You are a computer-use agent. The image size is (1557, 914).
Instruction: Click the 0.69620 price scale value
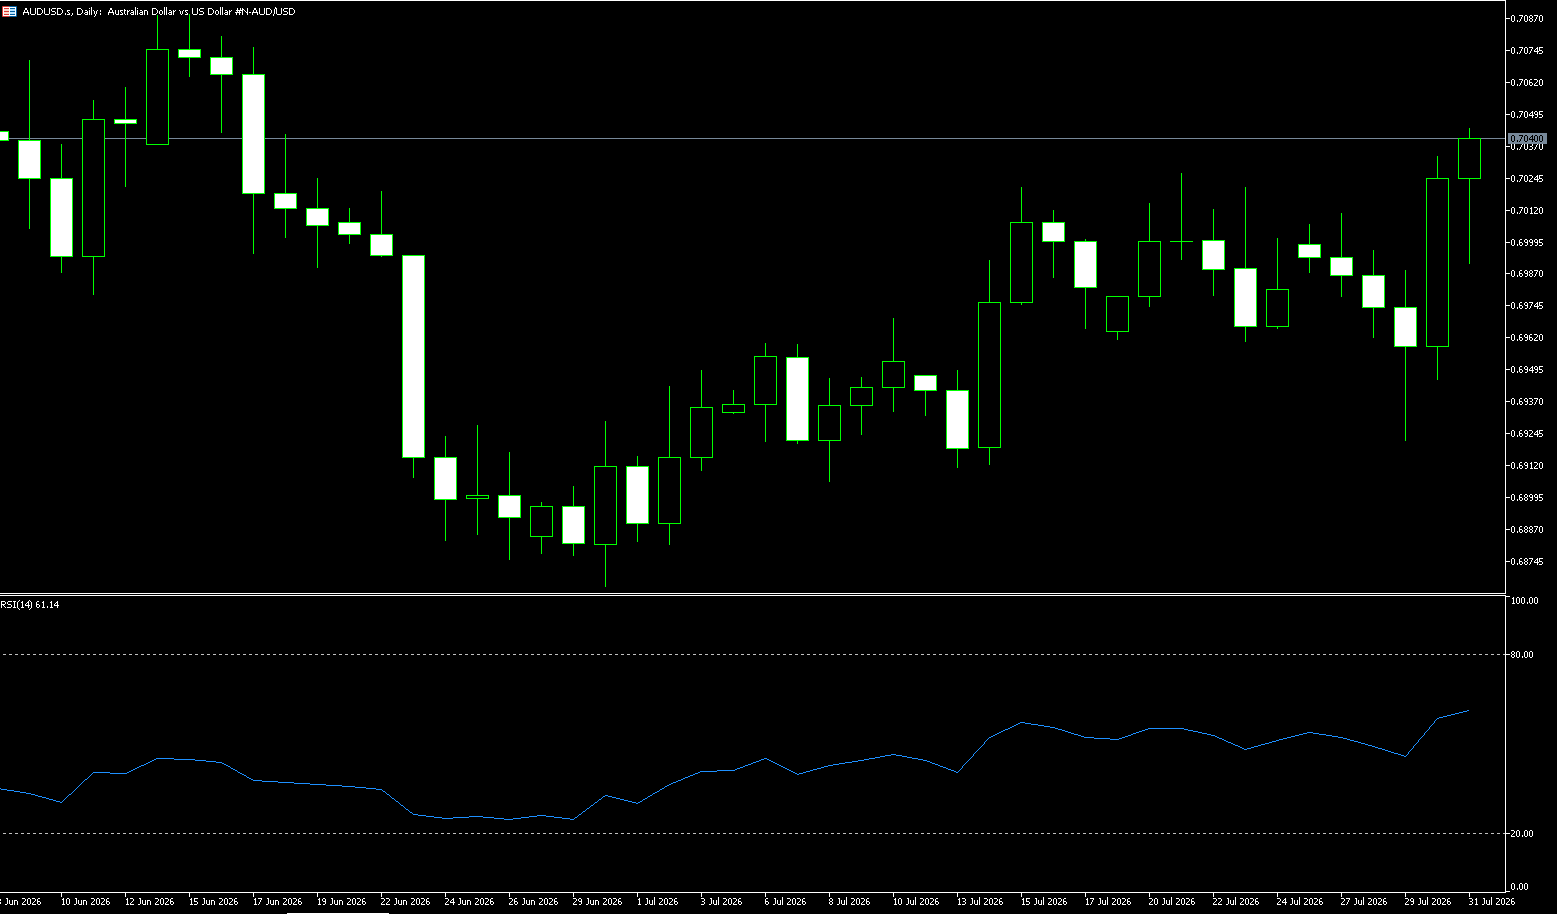pyautogui.click(x=1528, y=338)
